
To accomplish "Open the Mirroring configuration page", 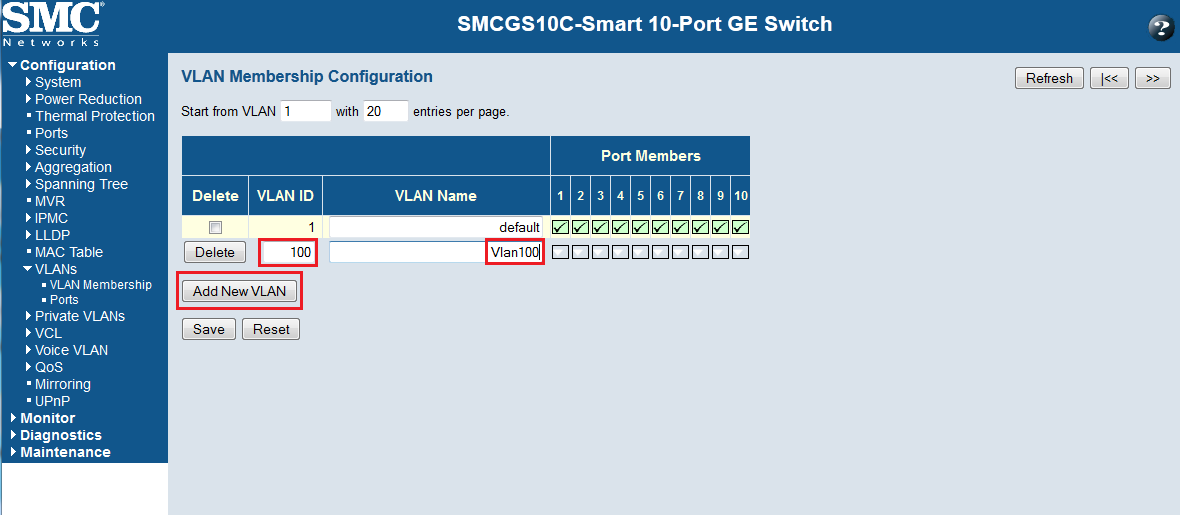I will tap(62, 384).
